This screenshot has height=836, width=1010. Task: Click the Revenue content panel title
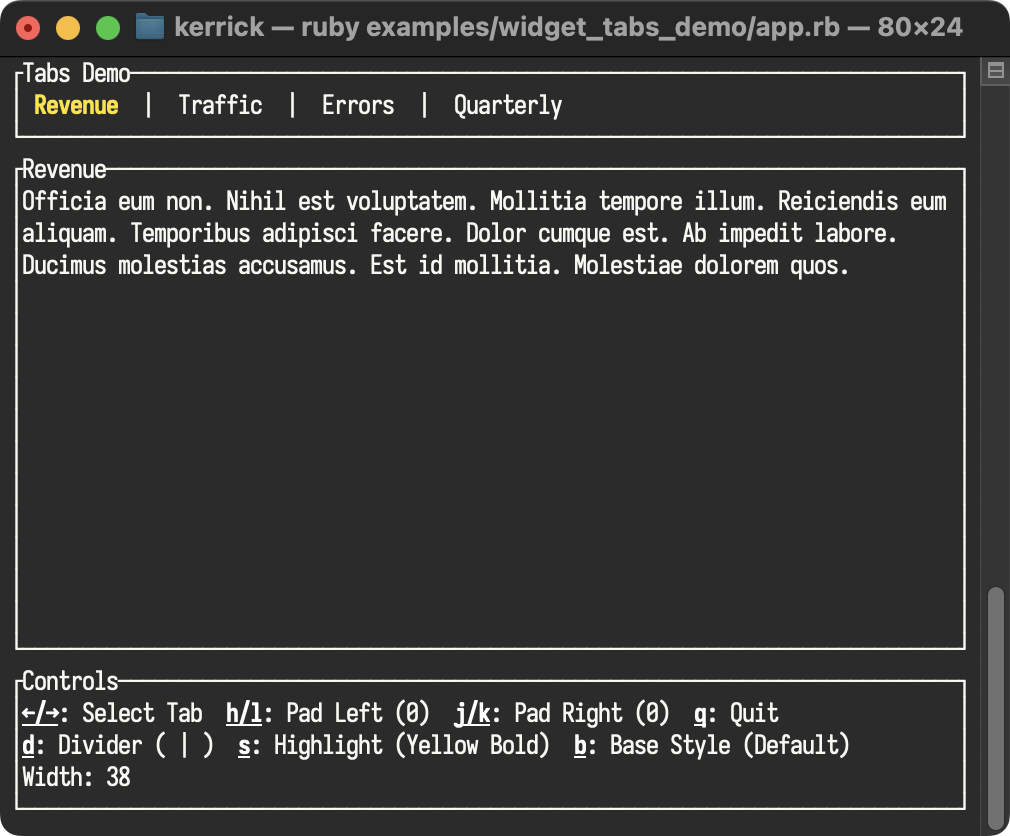[64, 169]
